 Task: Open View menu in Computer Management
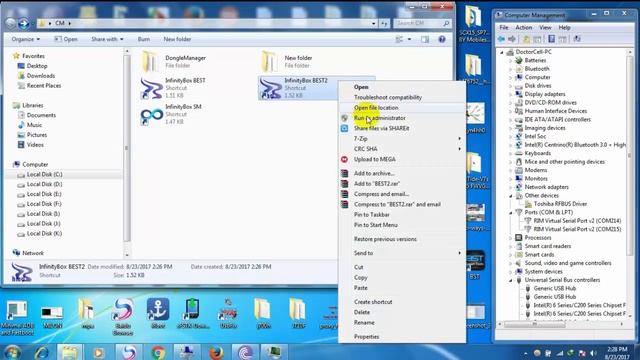pos(545,27)
